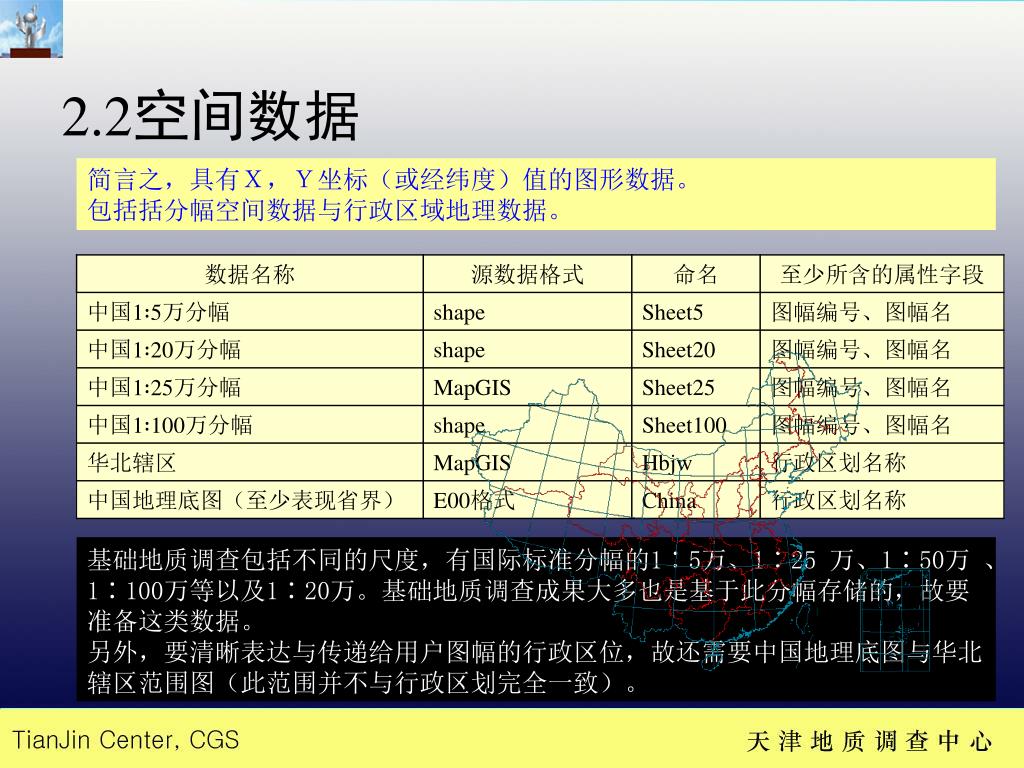Click "图幅编号、图幅名" in the Sheet5 row
The image size is (1024, 768).
(882, 312)
